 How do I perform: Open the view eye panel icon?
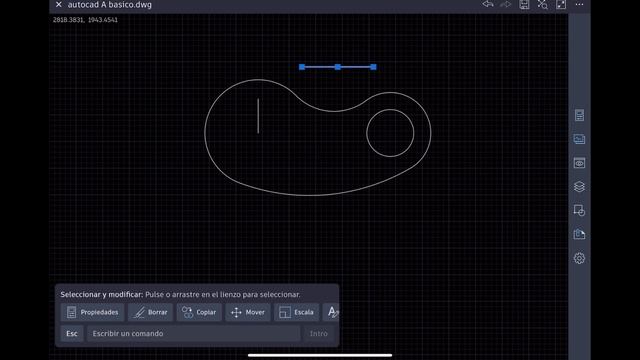click(579, 163)
